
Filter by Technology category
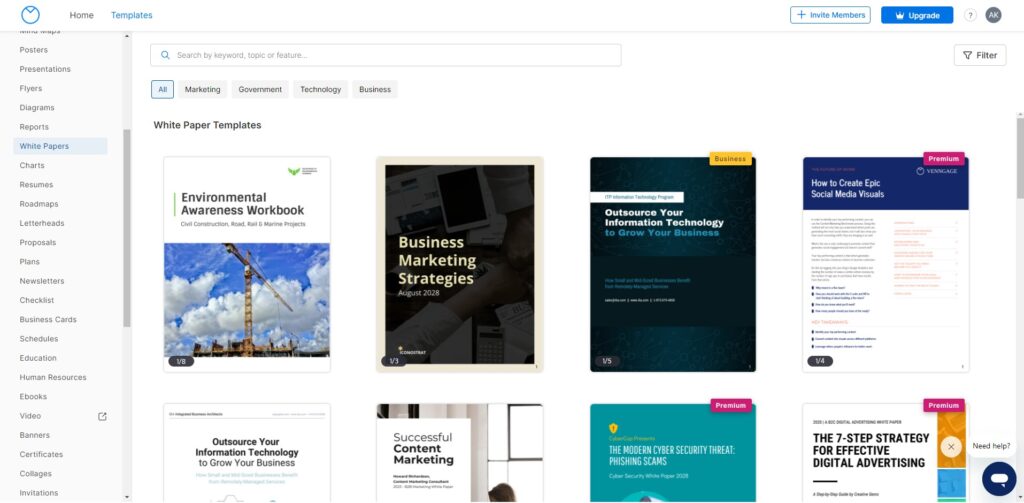point(321,89)
